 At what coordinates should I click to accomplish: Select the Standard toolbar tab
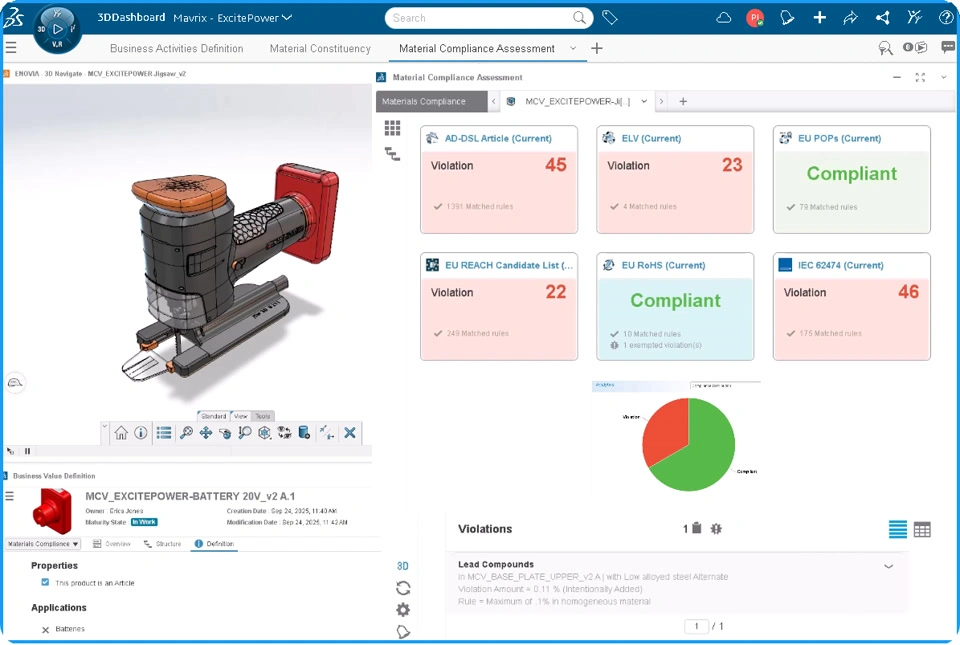click(214, 416)
